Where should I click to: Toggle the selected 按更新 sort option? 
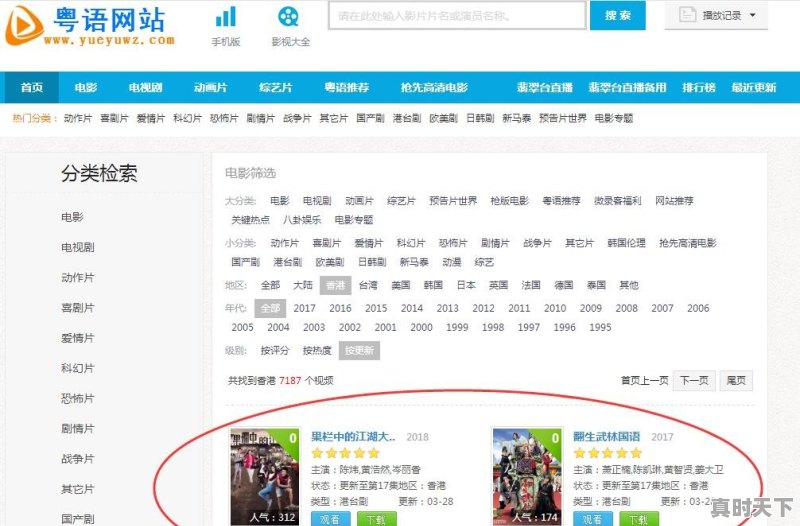(359, 350)
